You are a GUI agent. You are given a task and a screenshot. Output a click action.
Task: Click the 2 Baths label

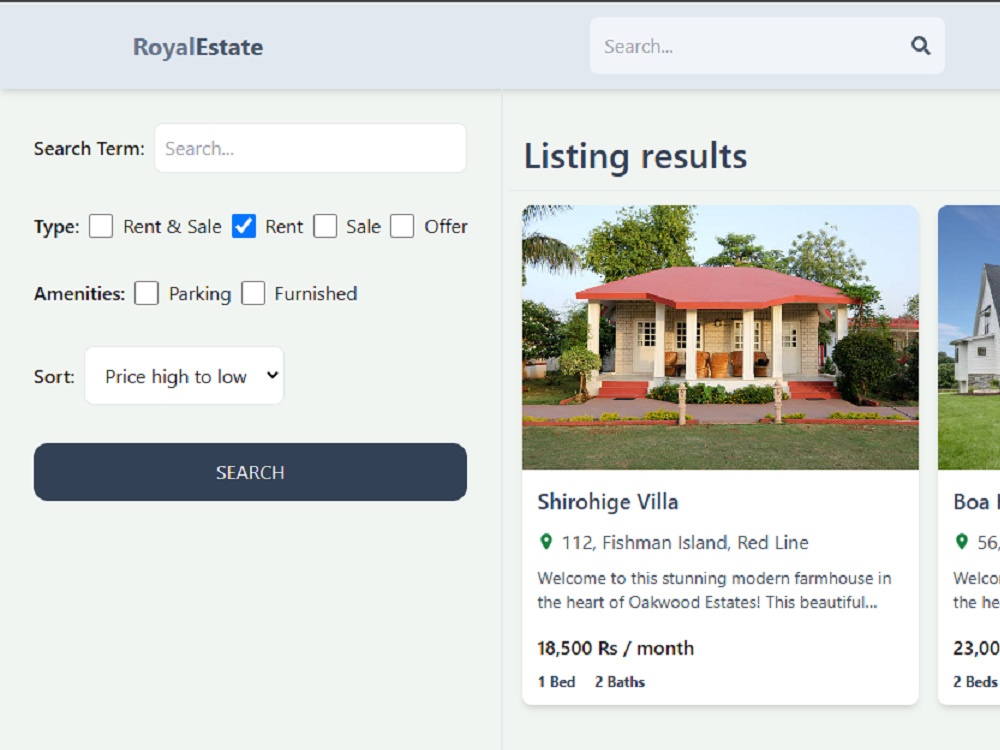coord(620,682)
